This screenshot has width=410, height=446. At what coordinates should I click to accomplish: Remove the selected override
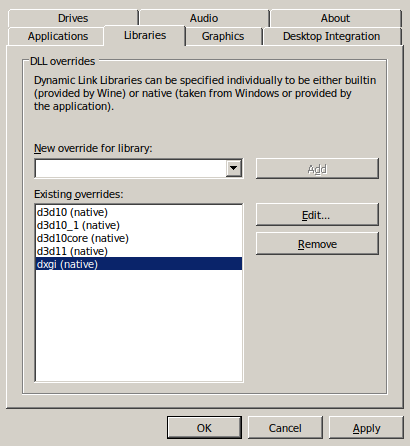[317, 244]
